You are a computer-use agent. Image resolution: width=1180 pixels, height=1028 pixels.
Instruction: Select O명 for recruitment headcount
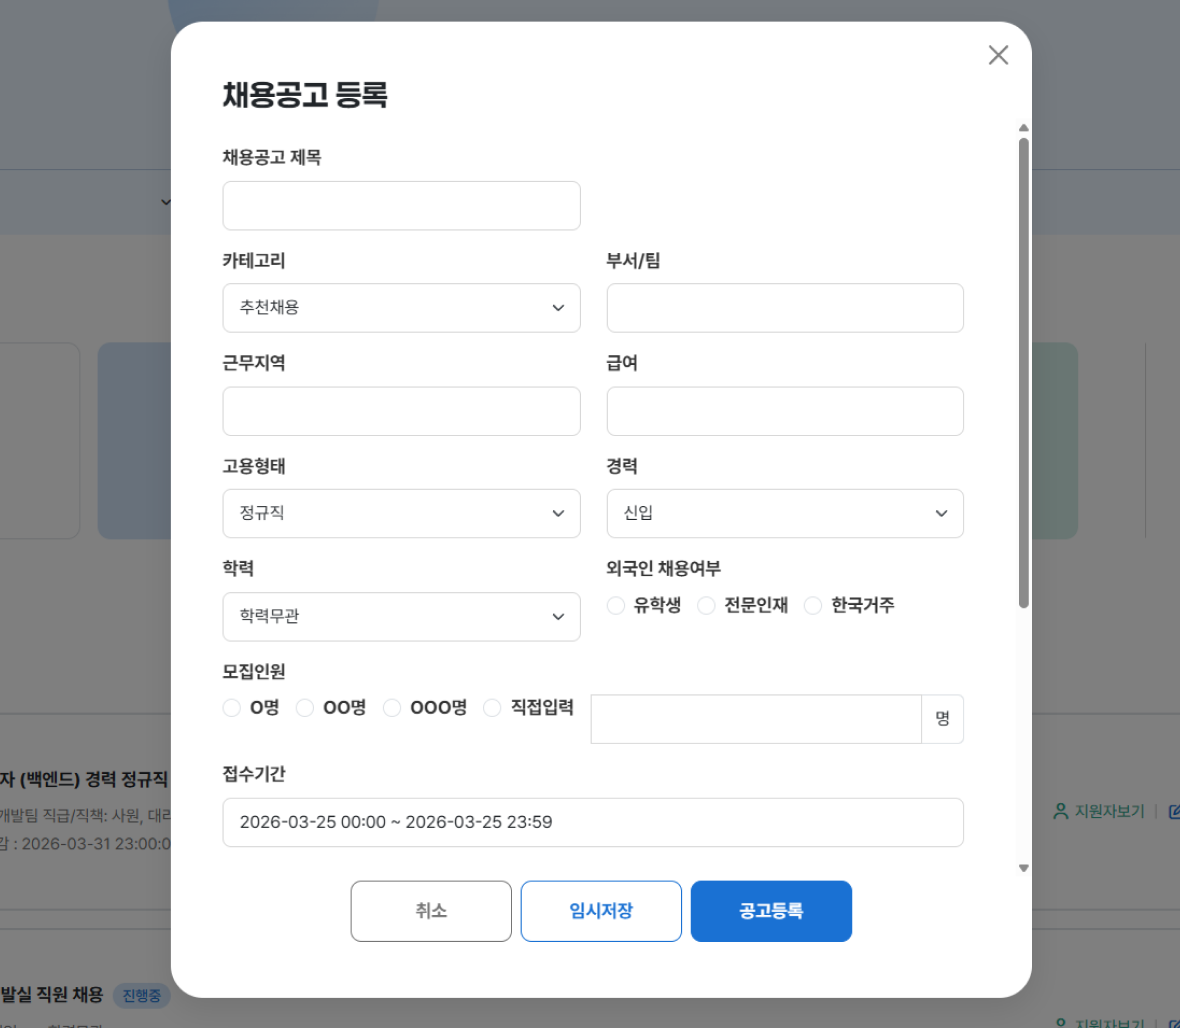[231, 707]
